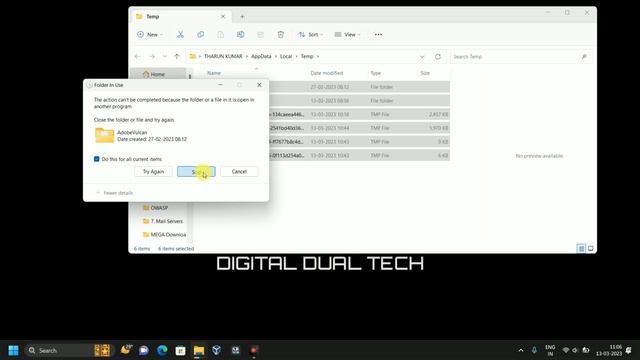Click the Search Temp field
Viewport: 640px width, 360px height.
[521, 57]
